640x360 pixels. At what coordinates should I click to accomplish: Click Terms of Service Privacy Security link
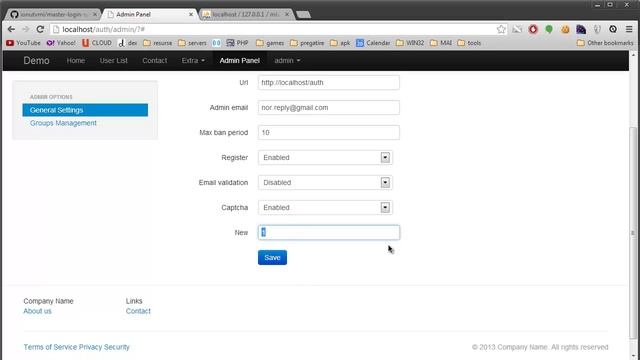[76, 347]
